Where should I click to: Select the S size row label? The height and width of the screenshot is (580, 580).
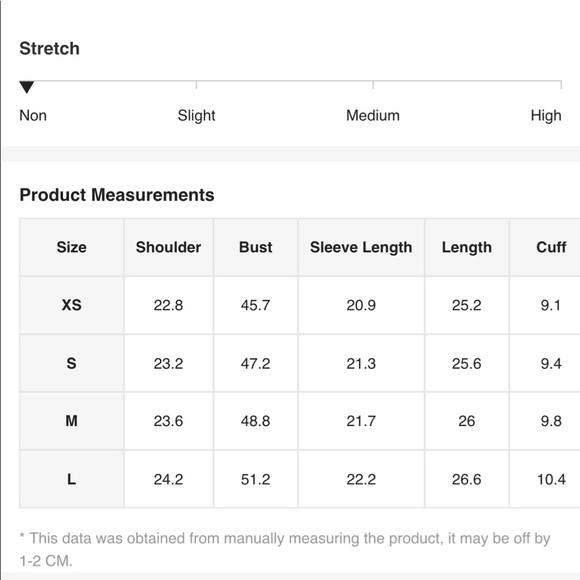(72, 363)
